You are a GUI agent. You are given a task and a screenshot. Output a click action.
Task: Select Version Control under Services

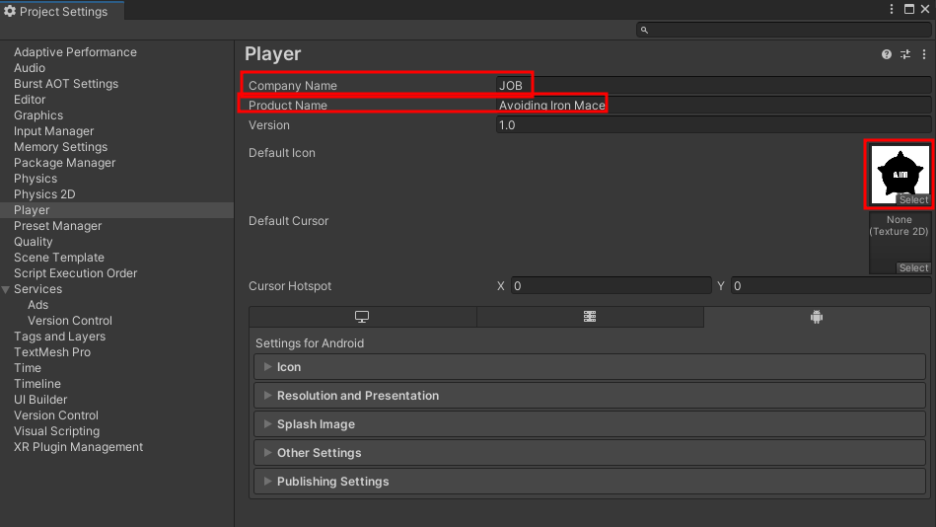[69, 320]
